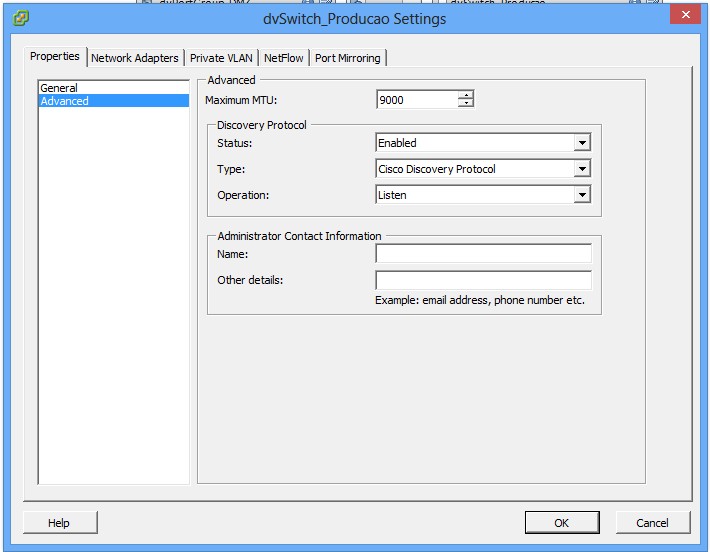Click the vSphere icon in title bar

pos(20,18)
